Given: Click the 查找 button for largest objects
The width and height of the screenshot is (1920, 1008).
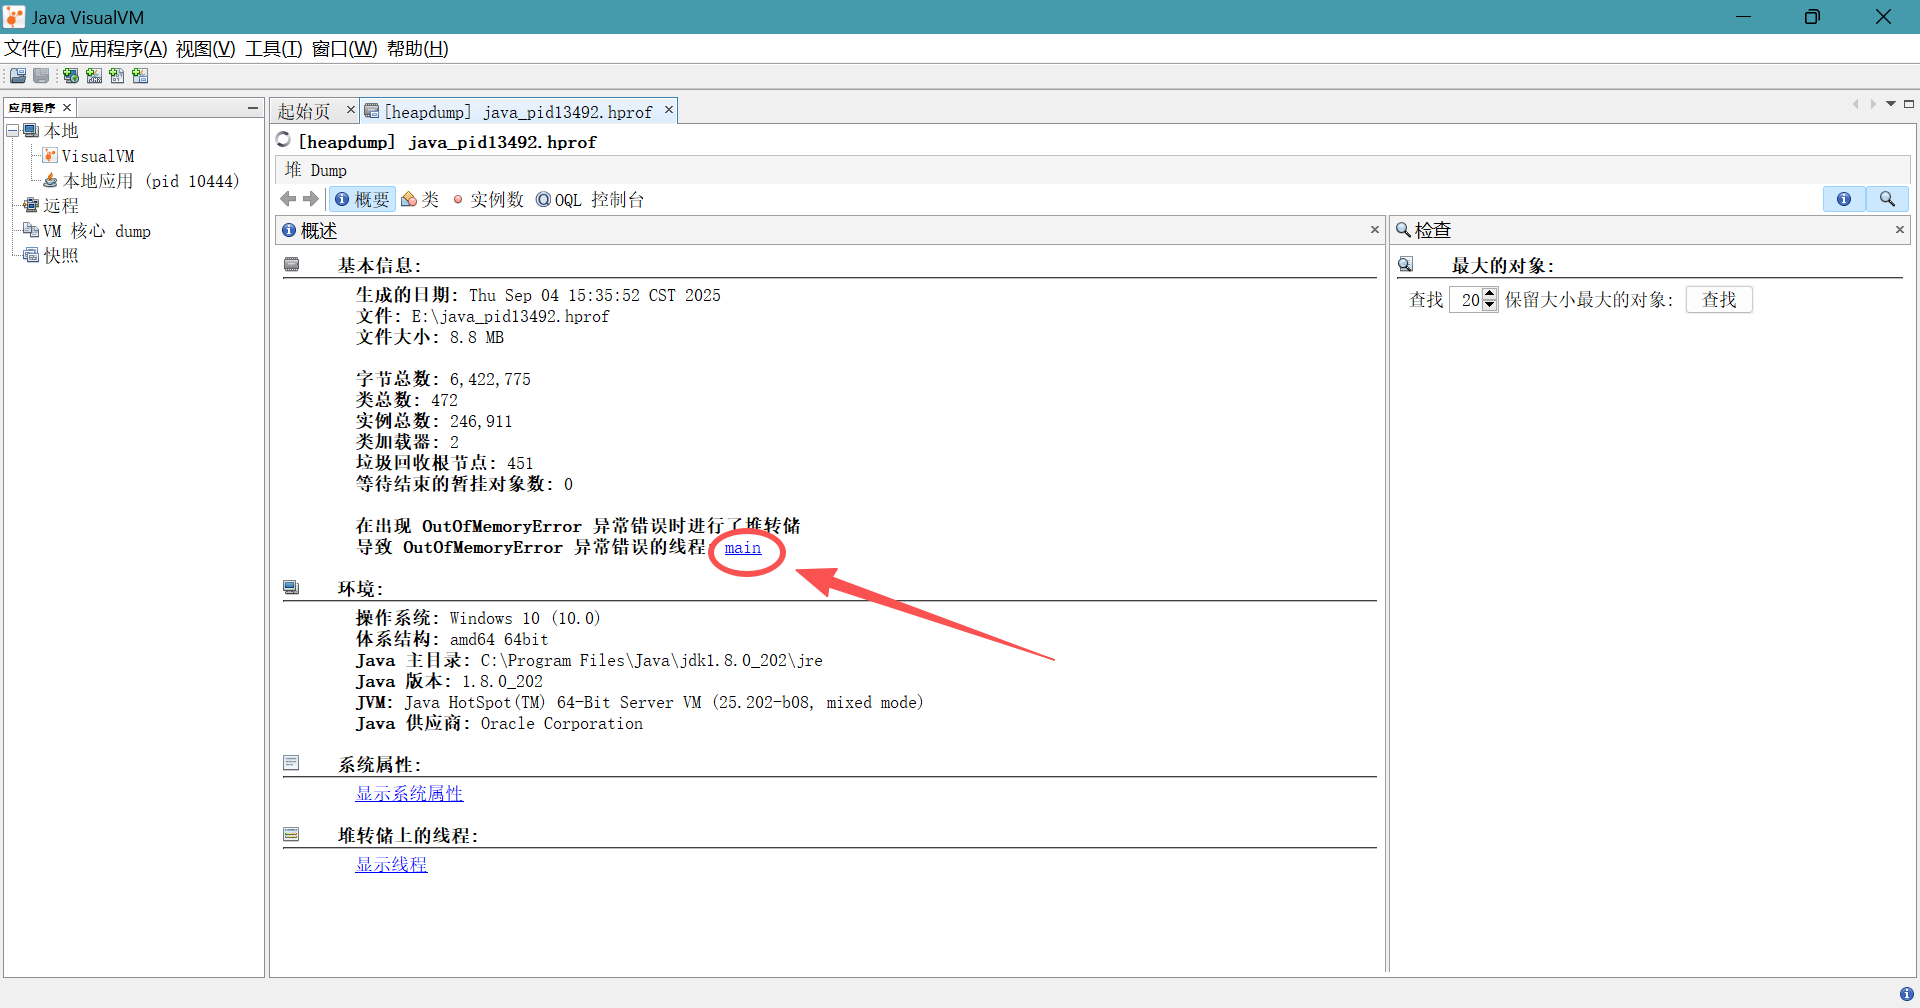Looking at the screenshot, I should pos(1719,299).
